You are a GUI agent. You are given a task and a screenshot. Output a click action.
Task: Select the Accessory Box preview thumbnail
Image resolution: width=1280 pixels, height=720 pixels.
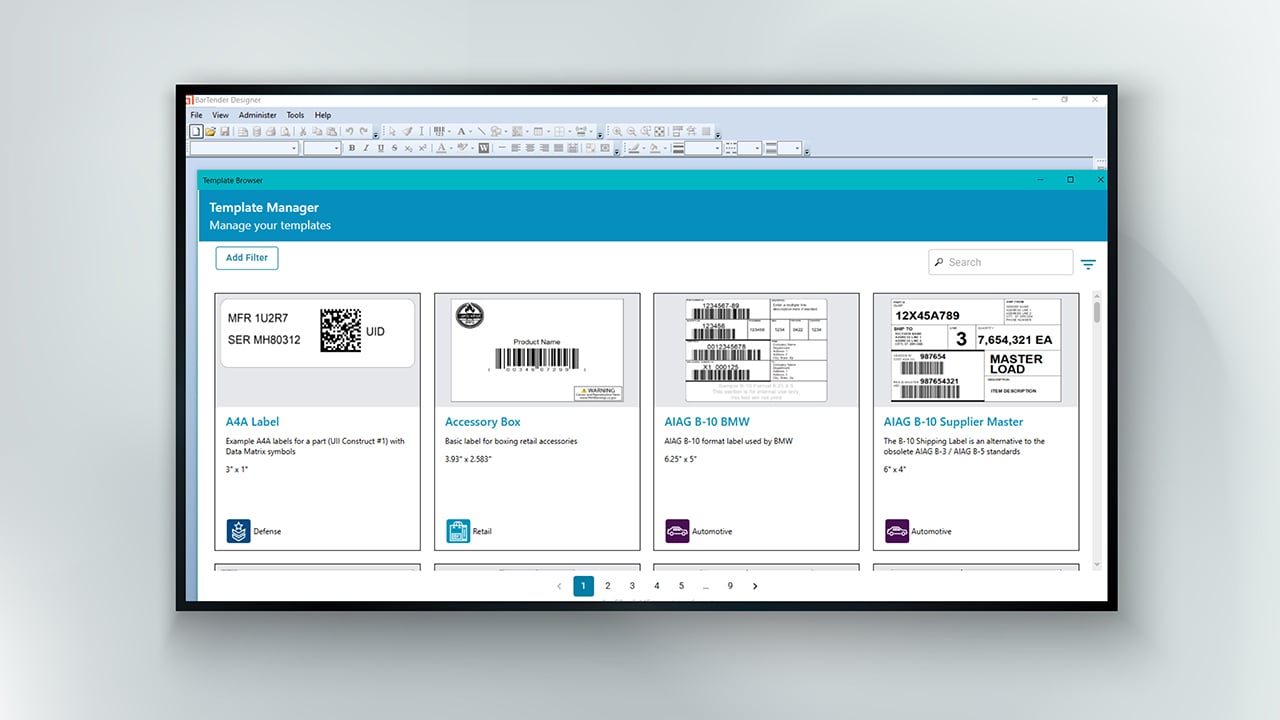coord(537,350)
